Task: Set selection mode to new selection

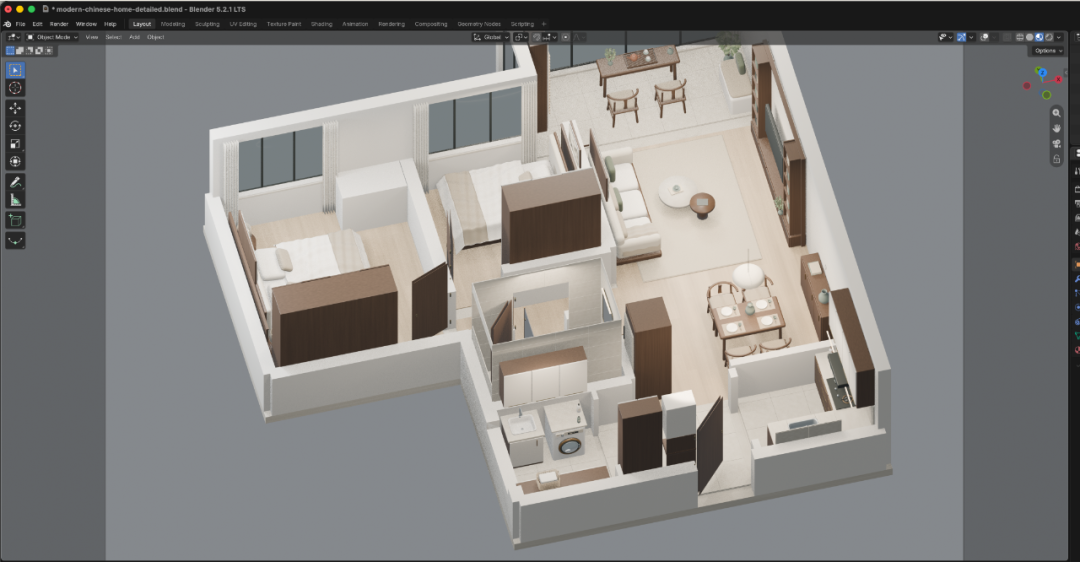Action: tap(10, 50)
